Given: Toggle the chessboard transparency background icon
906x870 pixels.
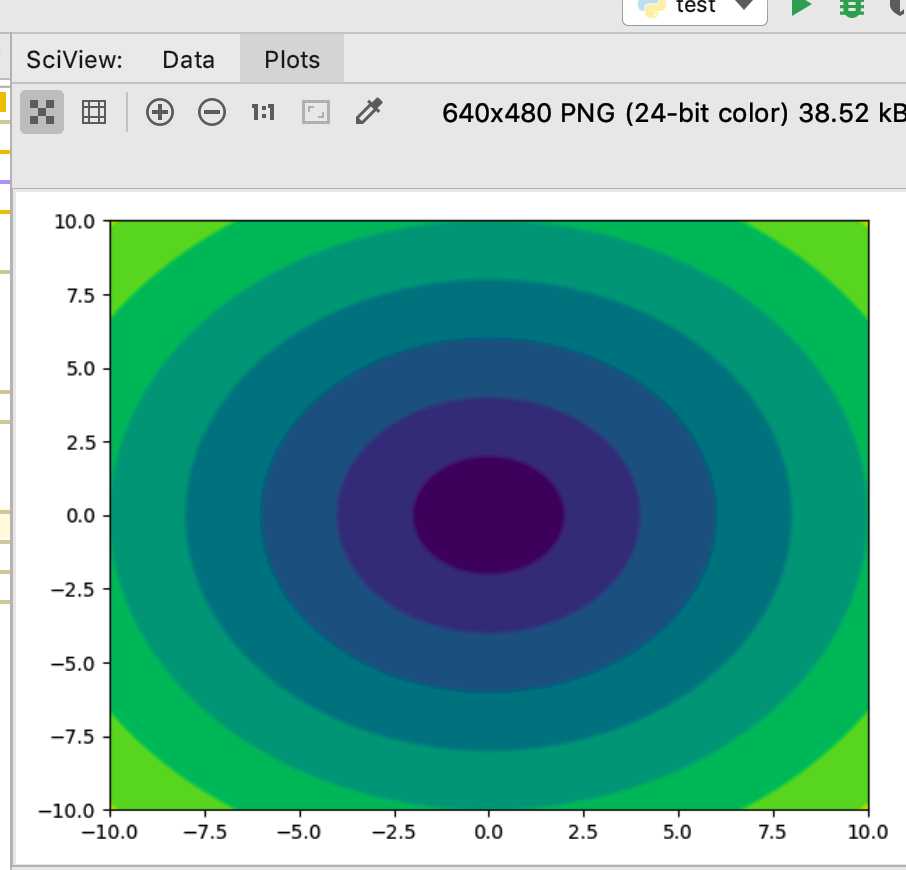Looking at the screenshot, I should [x=42, y=112].
